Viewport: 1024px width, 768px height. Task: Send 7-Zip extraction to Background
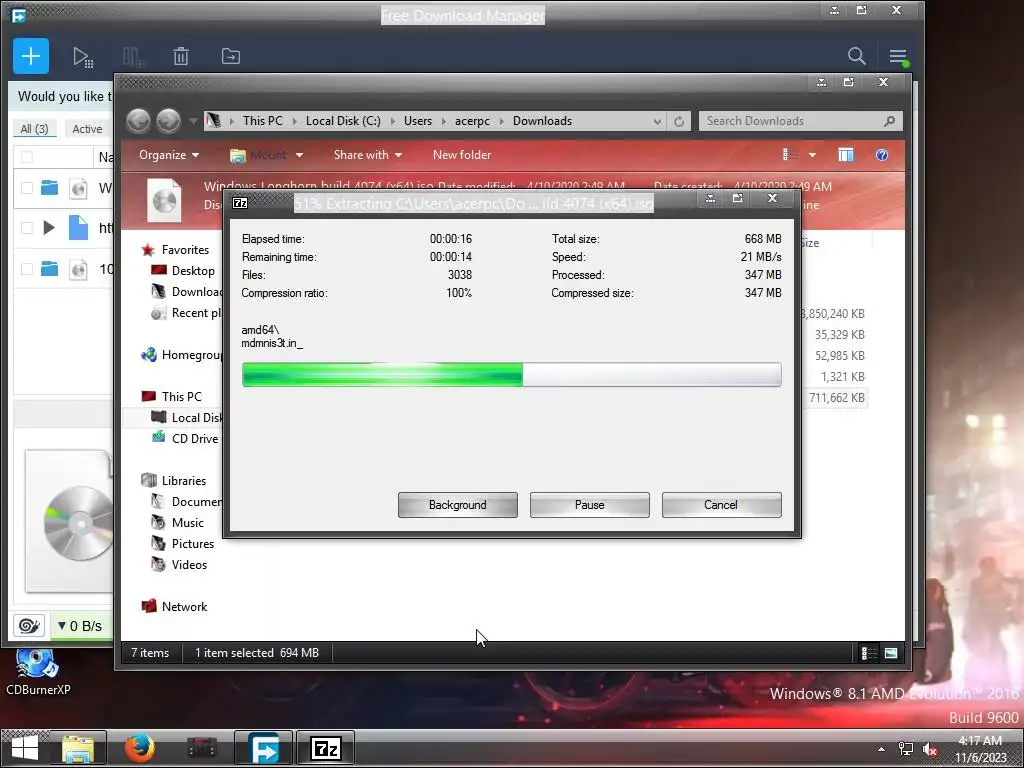click(458, 505)
